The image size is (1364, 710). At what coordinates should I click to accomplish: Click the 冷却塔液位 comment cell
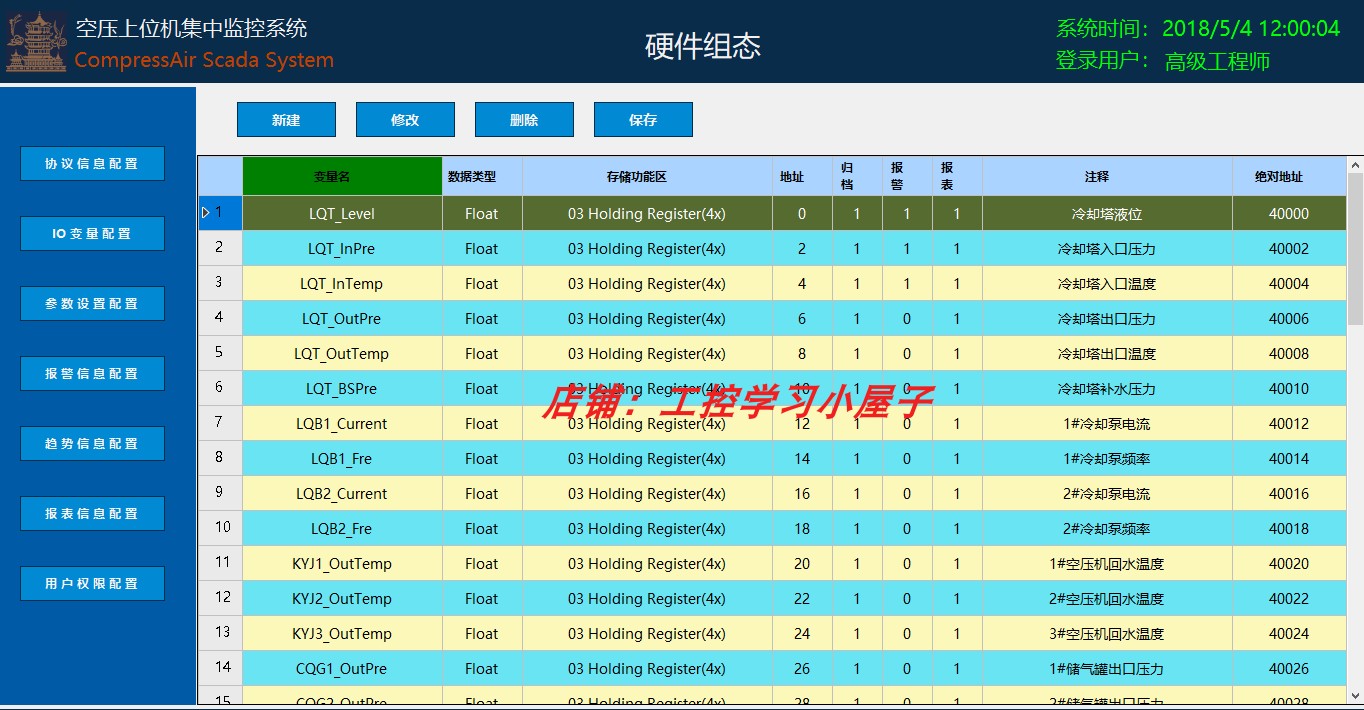click(x=1107, y=213)
